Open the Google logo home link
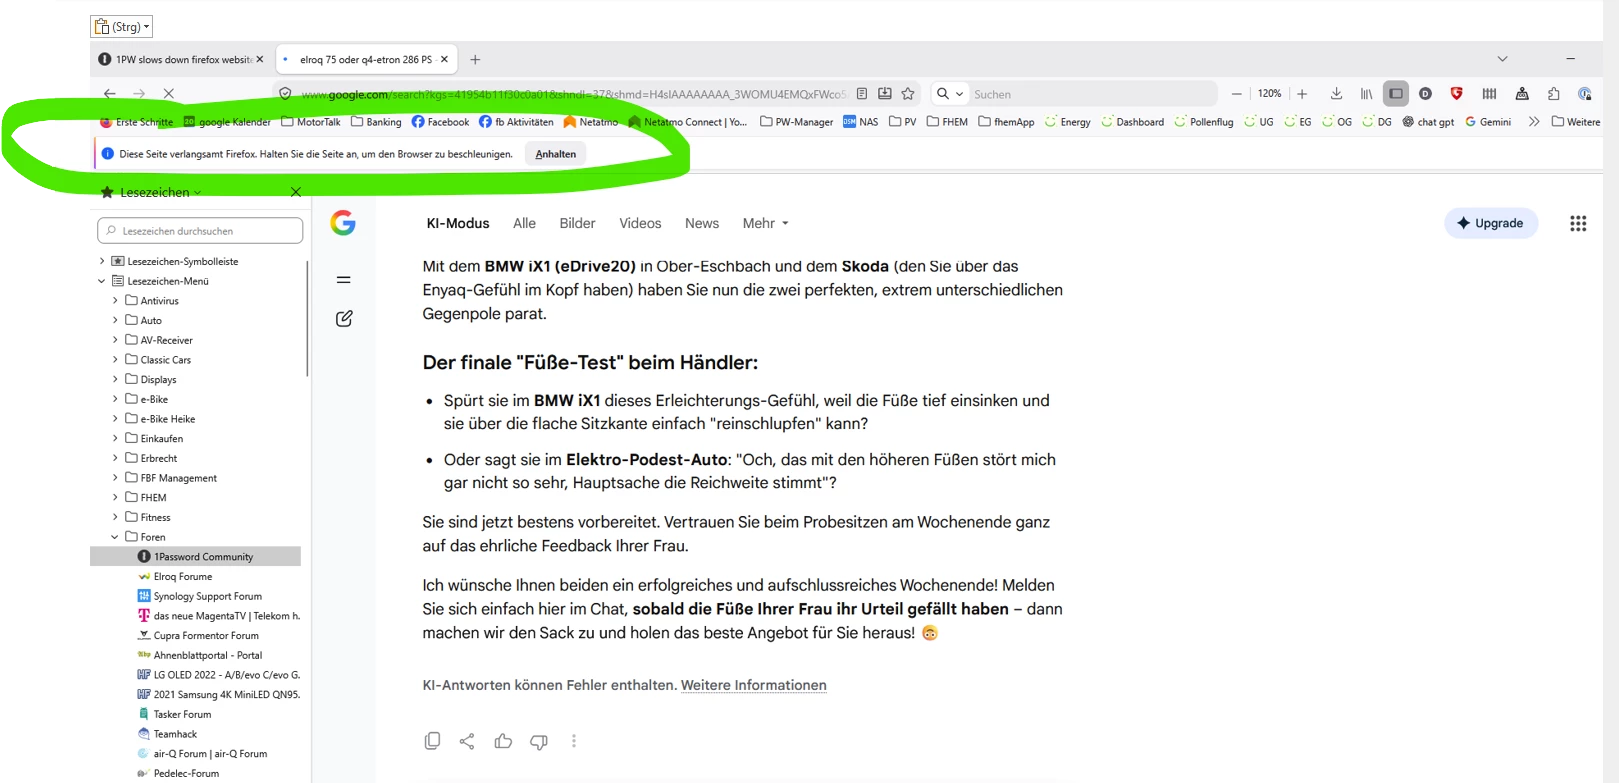The height and width of the screenshot is (783, 1619). 343,223
